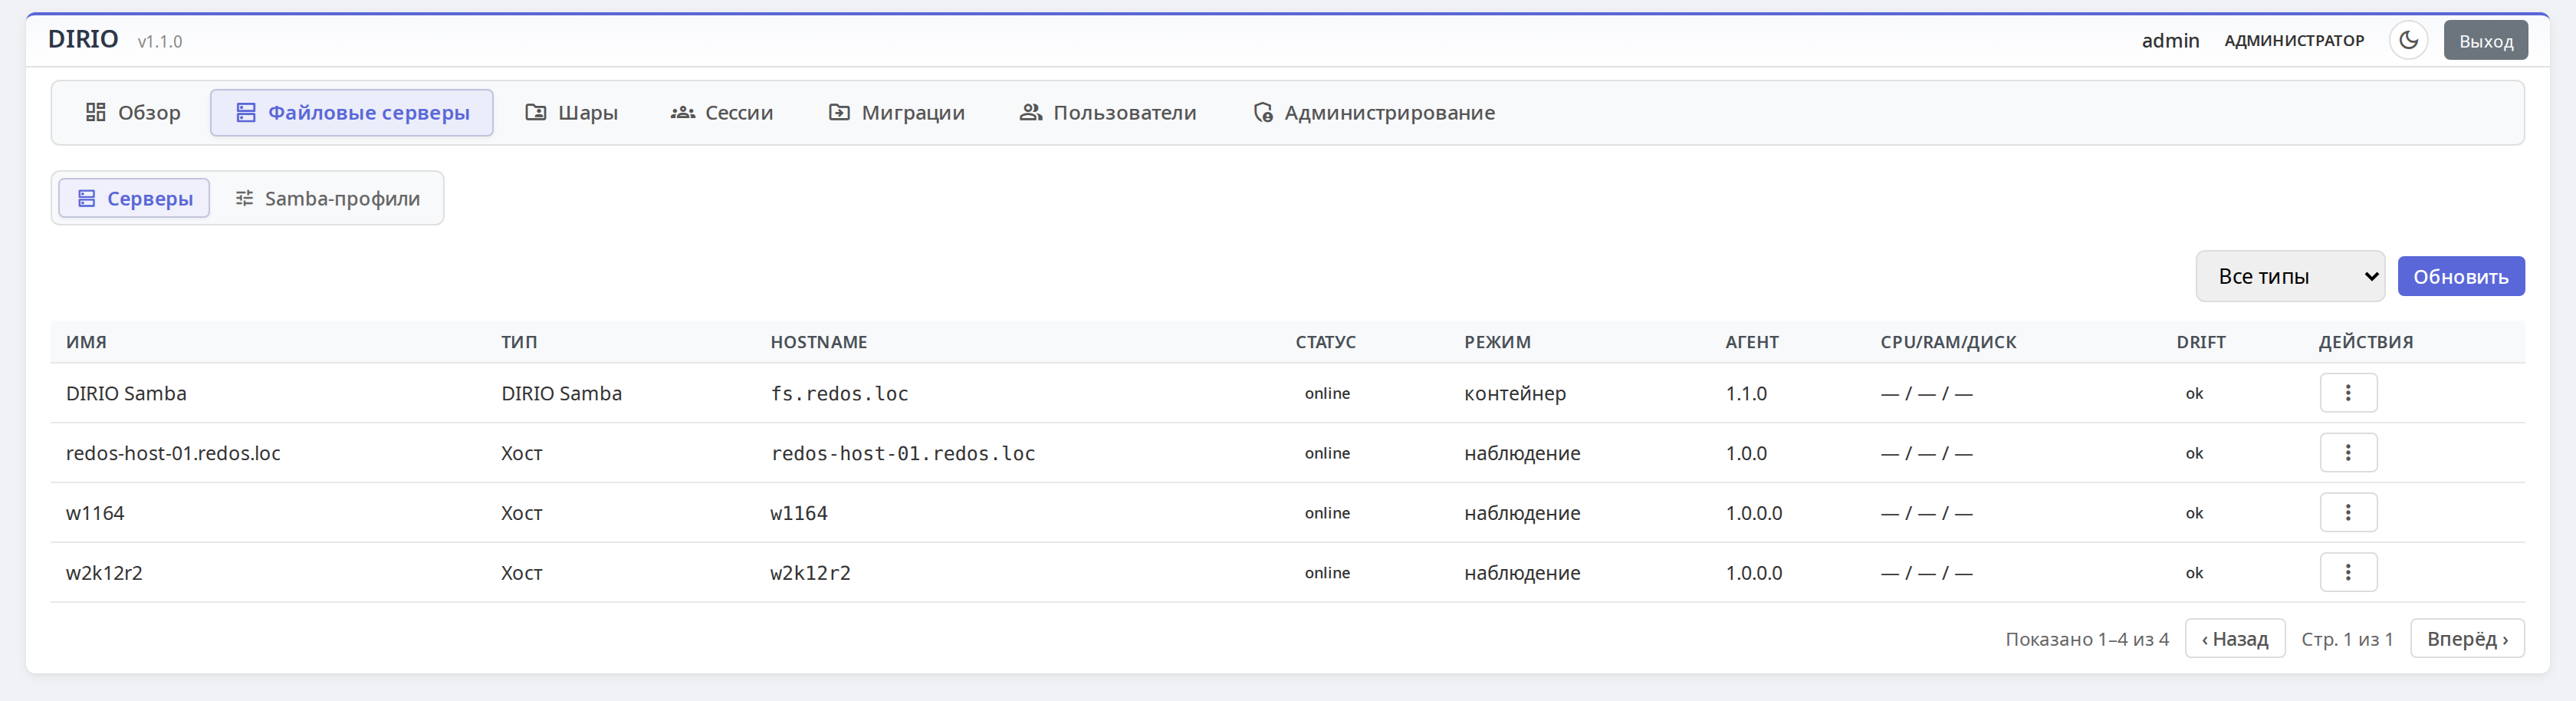Select the Серверы sub-tab
This screenshot has width=2576, height=701.
[135, 198]
